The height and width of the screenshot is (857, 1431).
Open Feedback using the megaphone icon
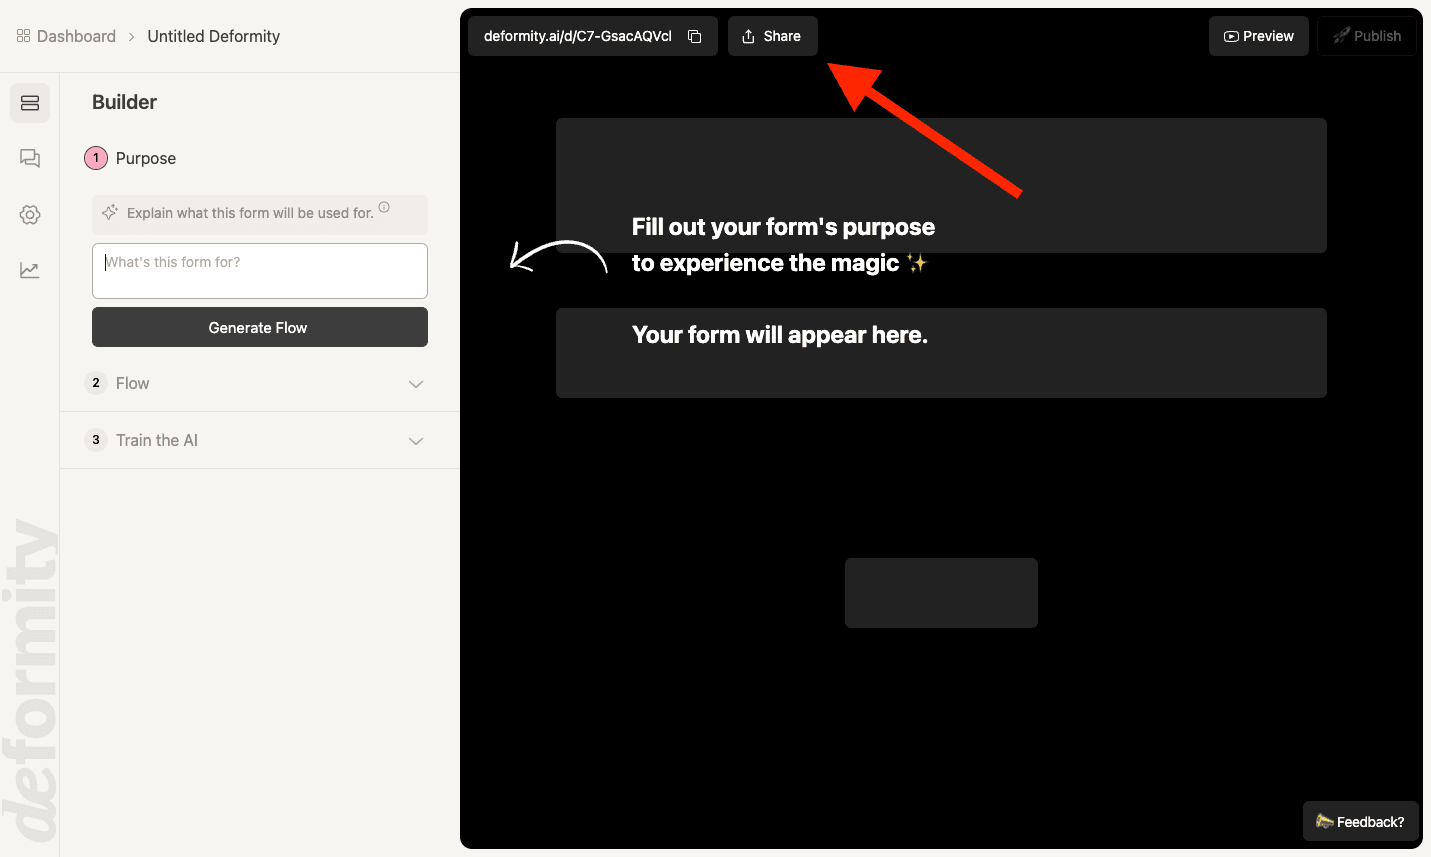tap(1325, 821)
